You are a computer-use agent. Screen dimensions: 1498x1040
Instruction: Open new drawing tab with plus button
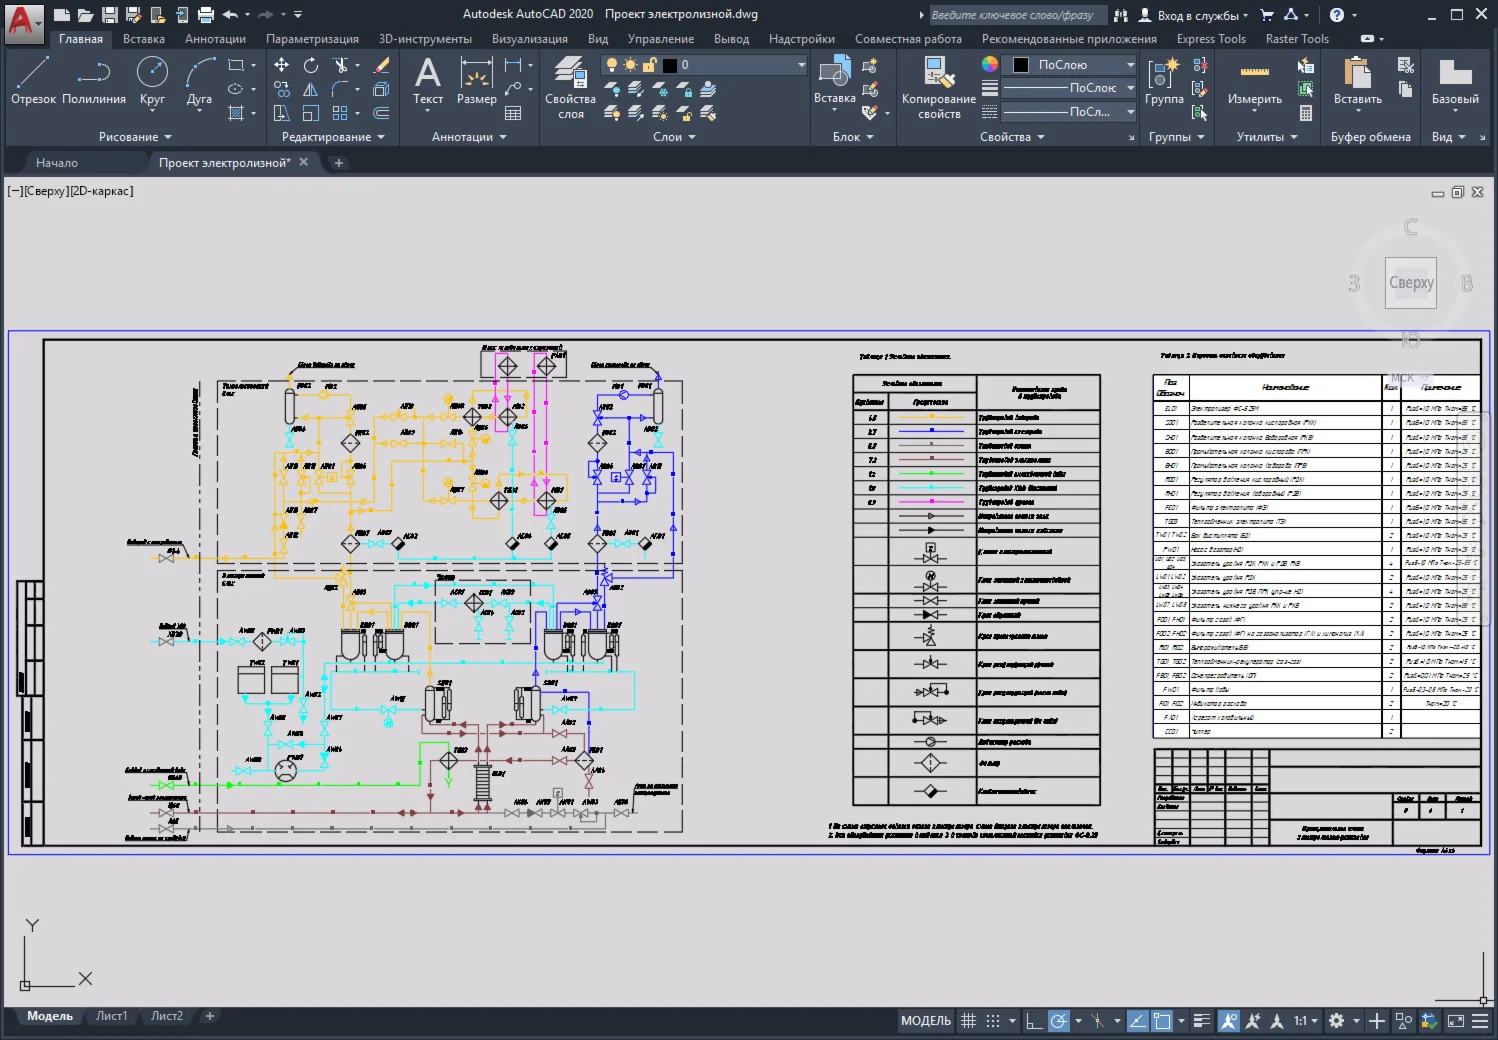[339, 163]
